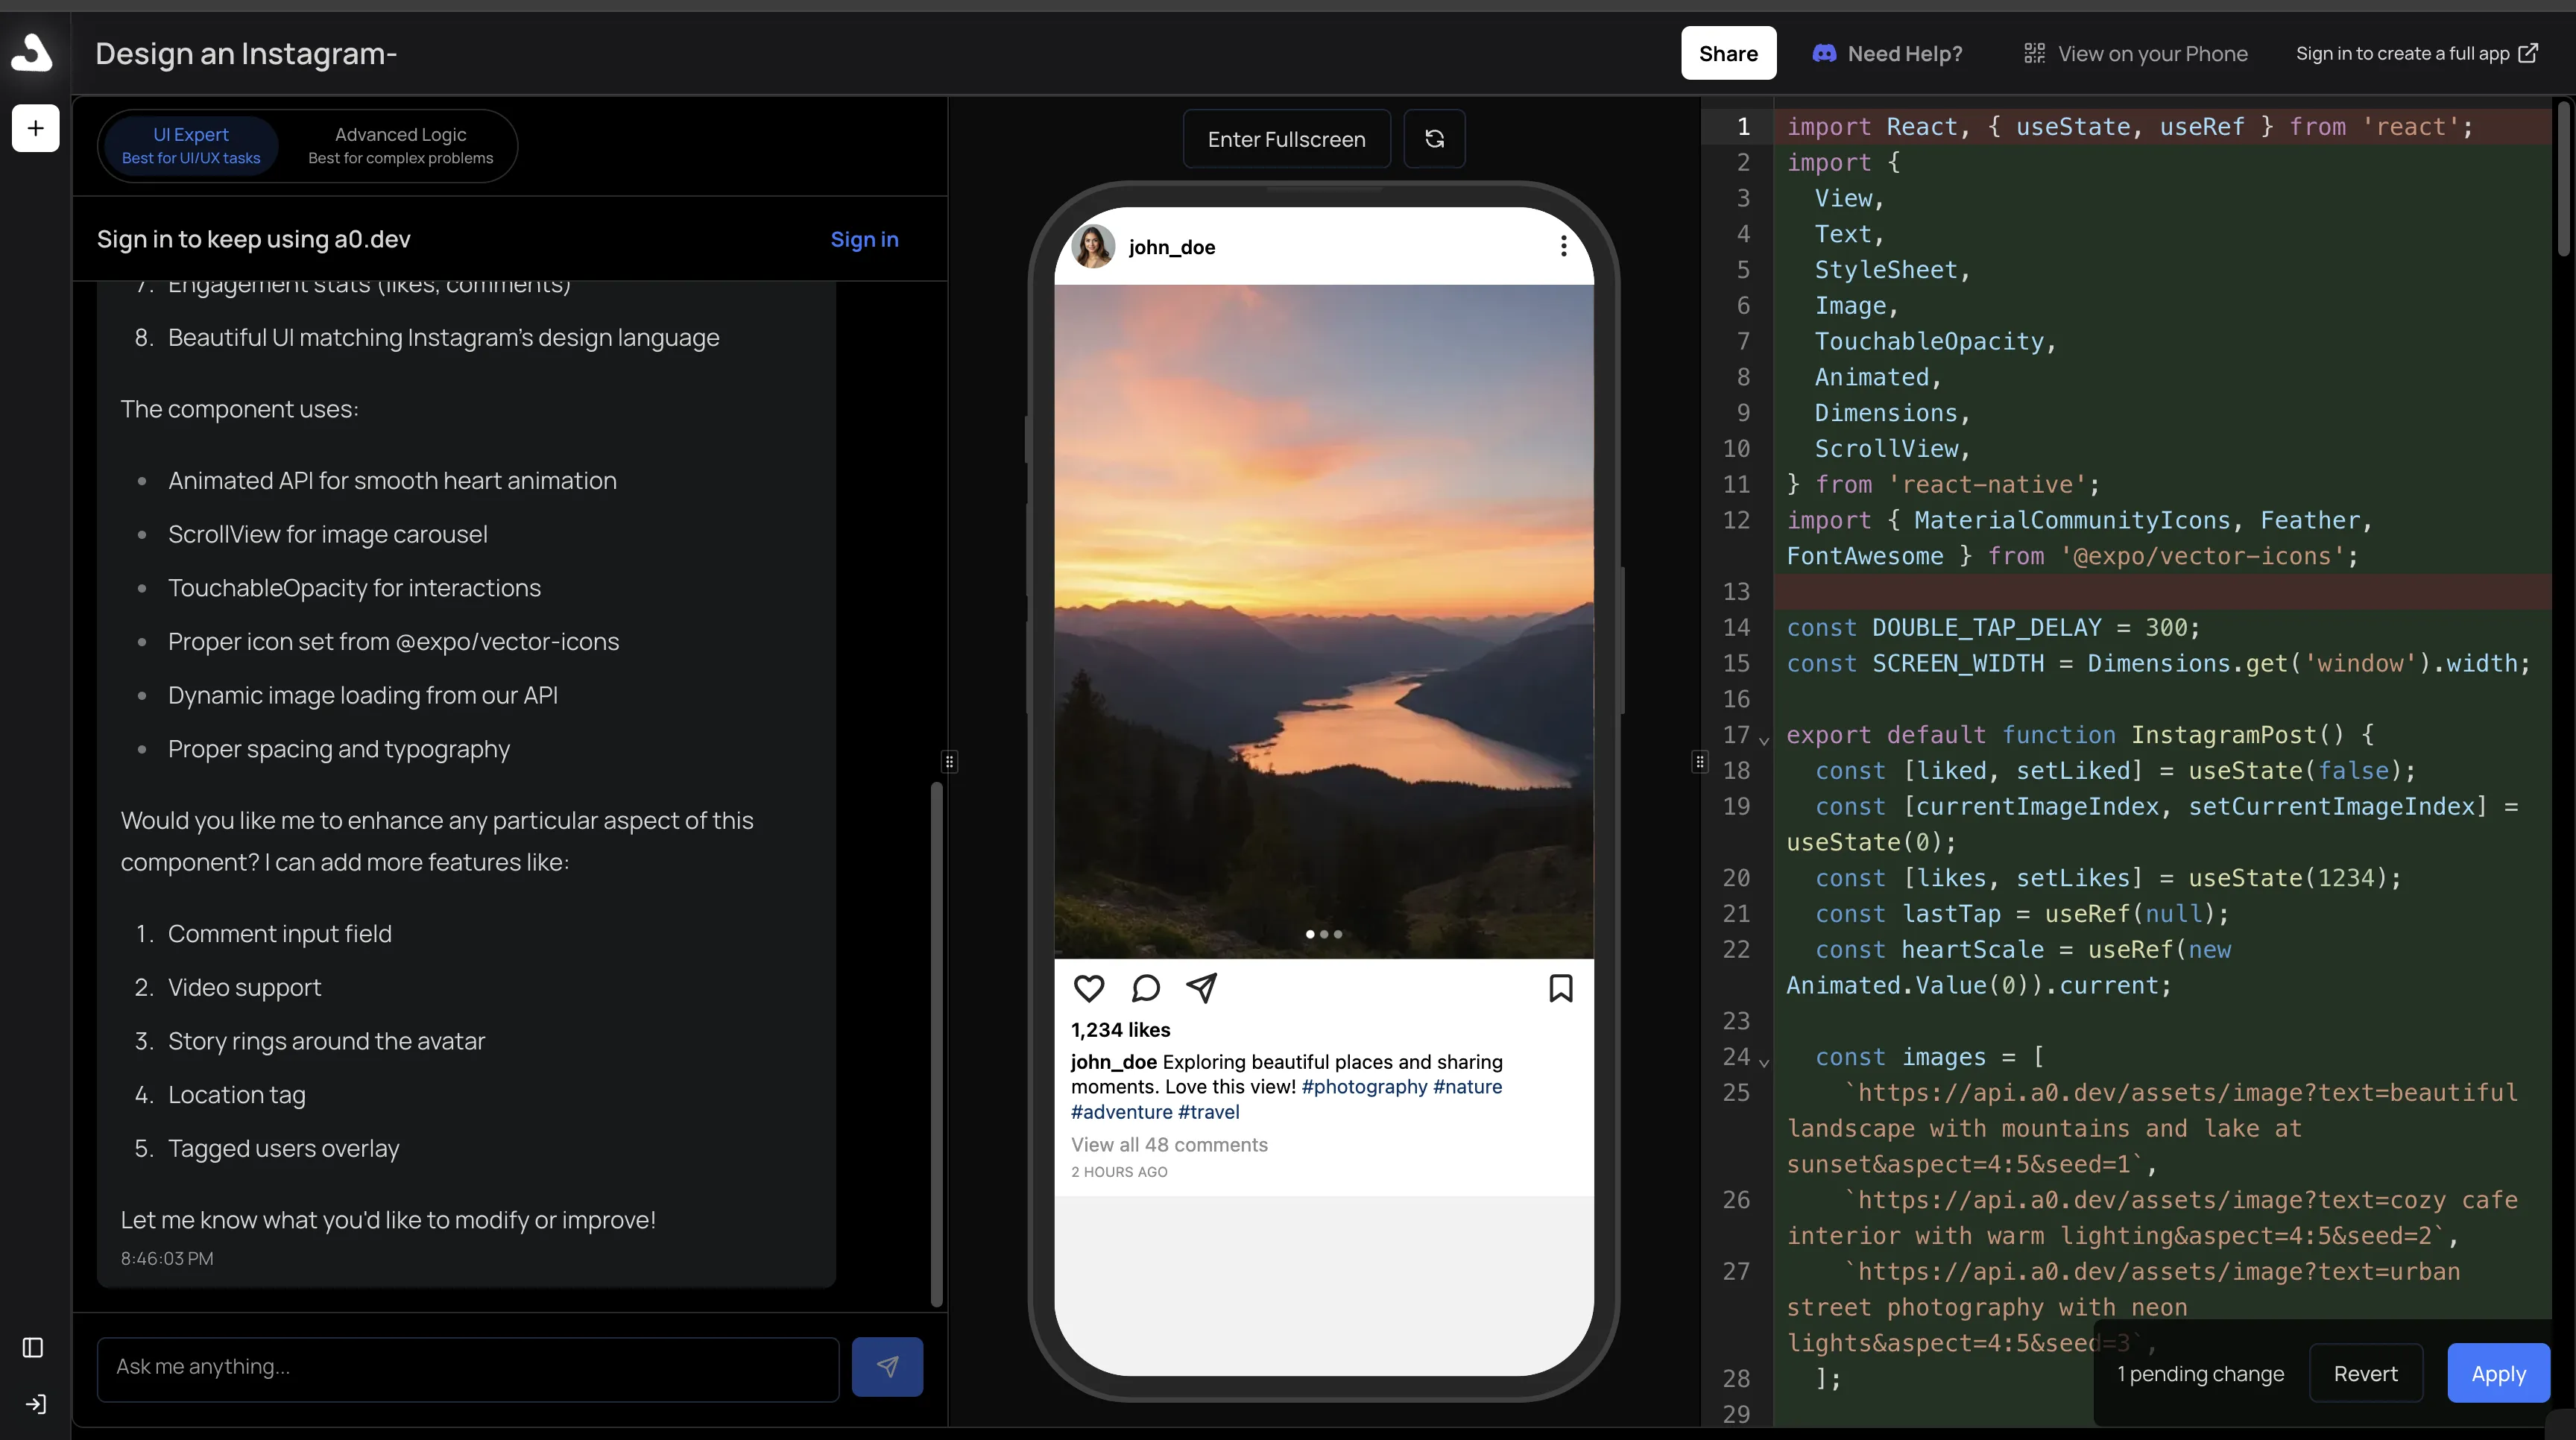This screenshot has height=1440, width=2576.
Task: Collapse the images array at line 24
Action: pyautogui.click(x=1764, y=1062)
